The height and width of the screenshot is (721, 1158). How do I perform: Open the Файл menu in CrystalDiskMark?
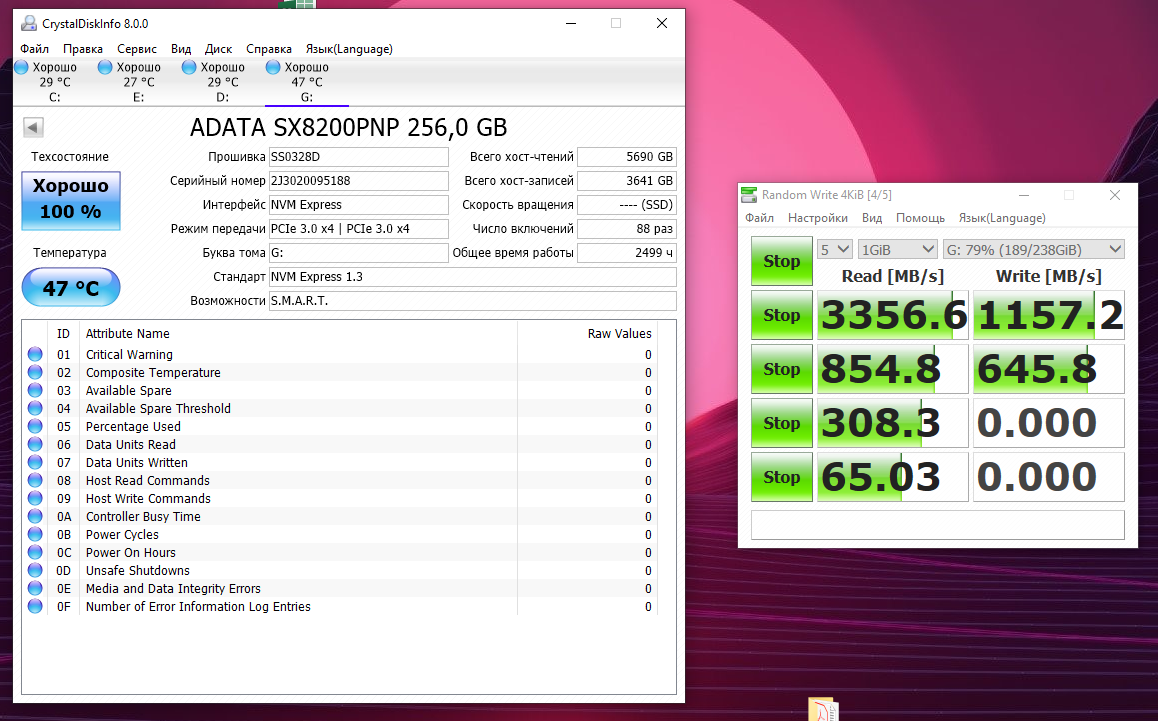pos(759,218)
